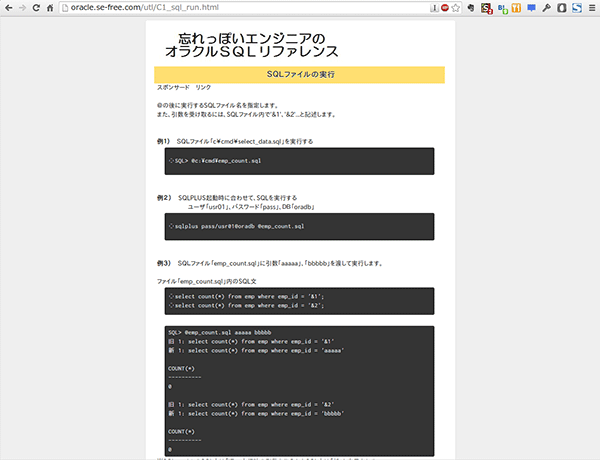Go forward with the browser forward arrow

[22, 8]
